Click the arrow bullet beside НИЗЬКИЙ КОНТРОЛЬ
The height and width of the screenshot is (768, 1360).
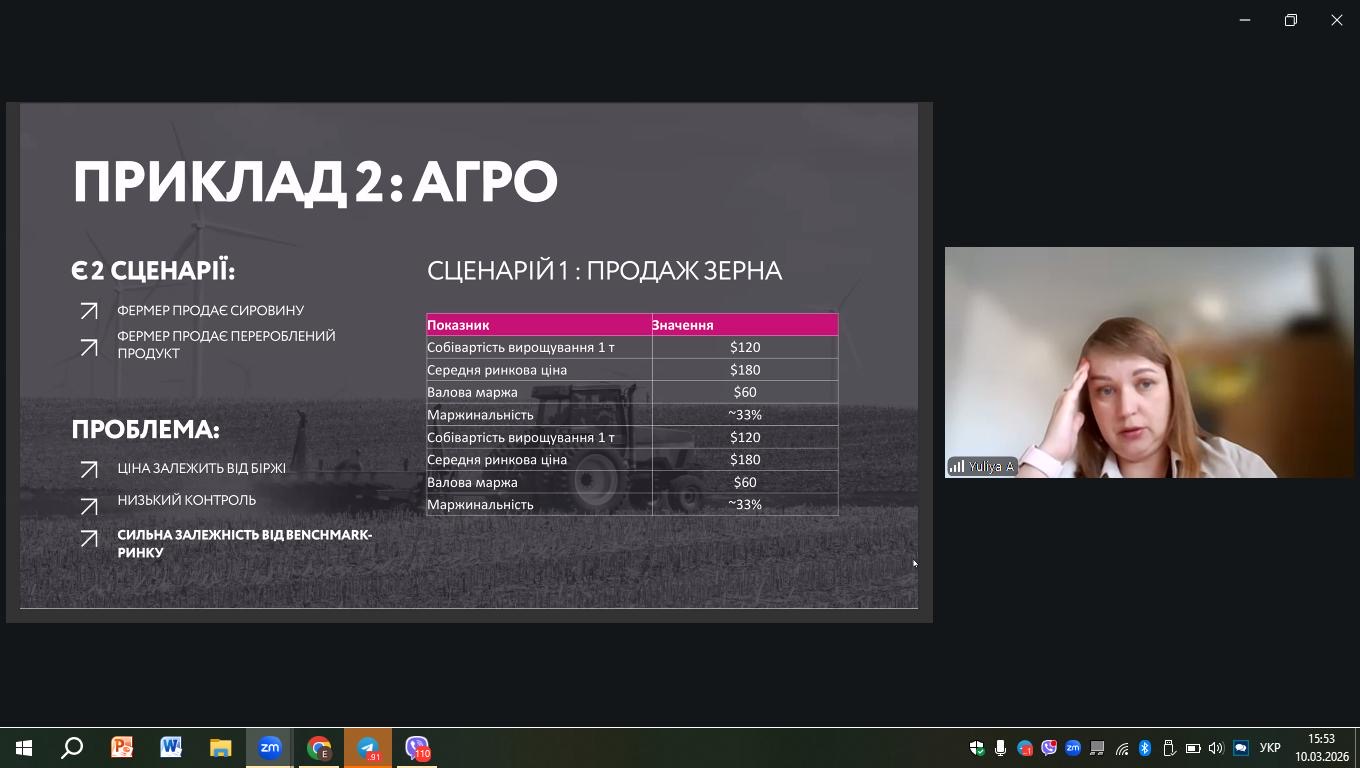89,506
